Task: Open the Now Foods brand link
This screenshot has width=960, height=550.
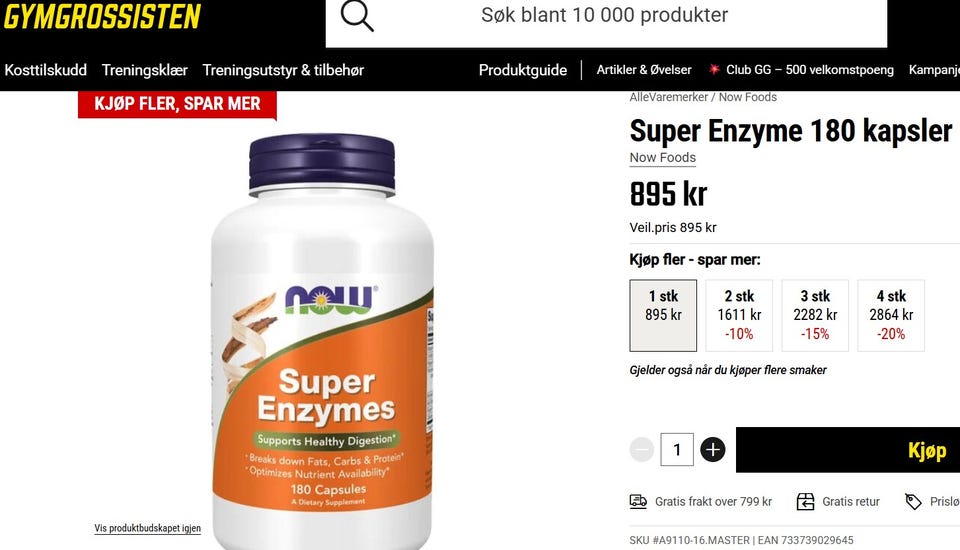Action: (x=662, y=157)
